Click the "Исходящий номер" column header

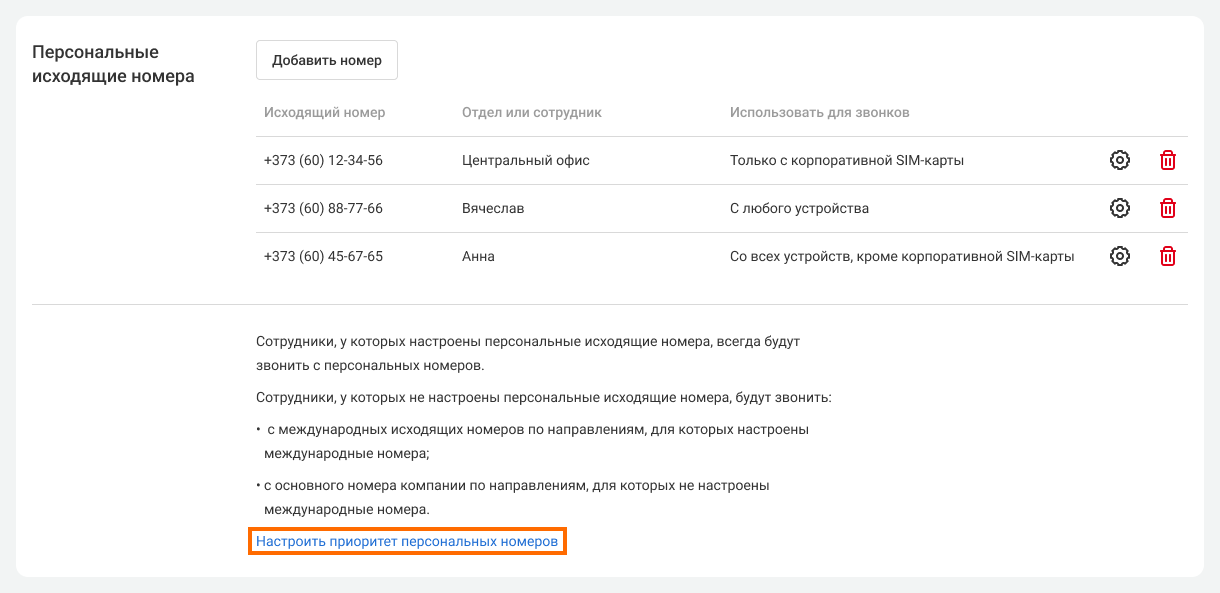[324, 112]
